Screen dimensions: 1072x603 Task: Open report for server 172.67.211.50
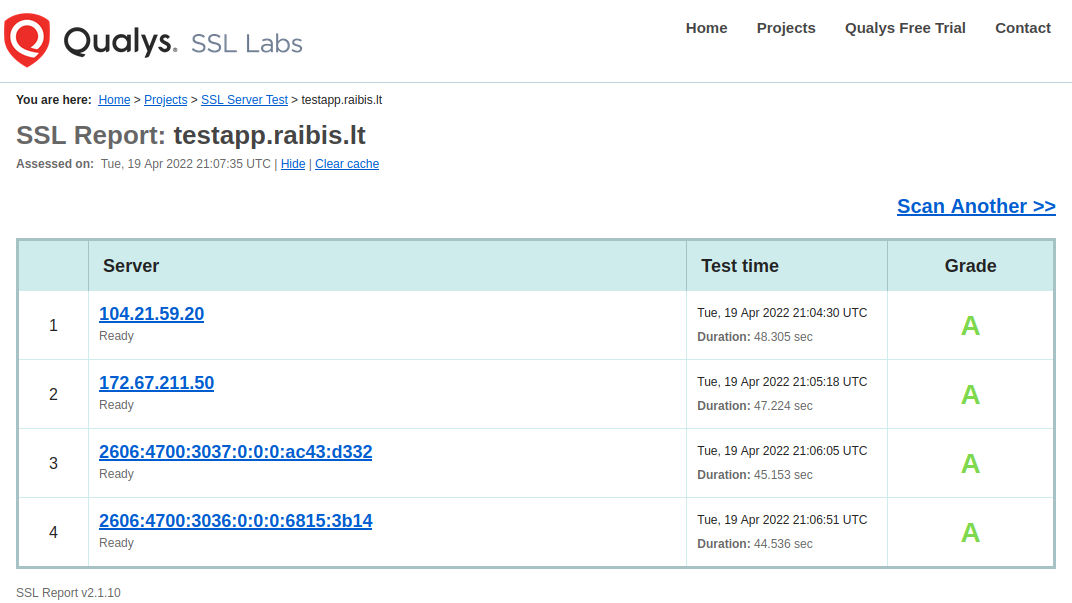tap(156, 383)
